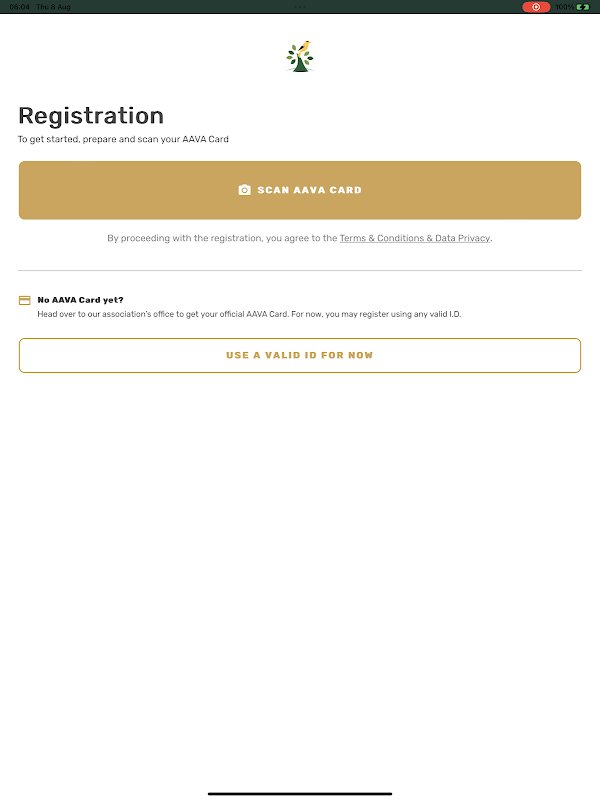Click the battery icon in status bar
Screen dimensions: 600x800
tap(583, 7)
